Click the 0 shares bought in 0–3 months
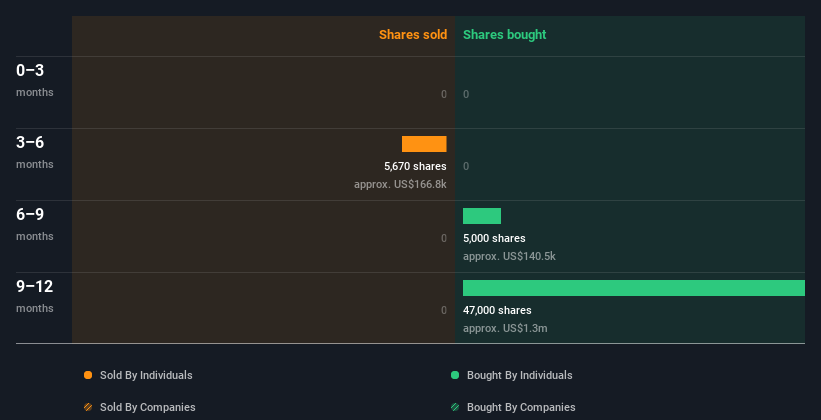 click(x=466, y=94)
